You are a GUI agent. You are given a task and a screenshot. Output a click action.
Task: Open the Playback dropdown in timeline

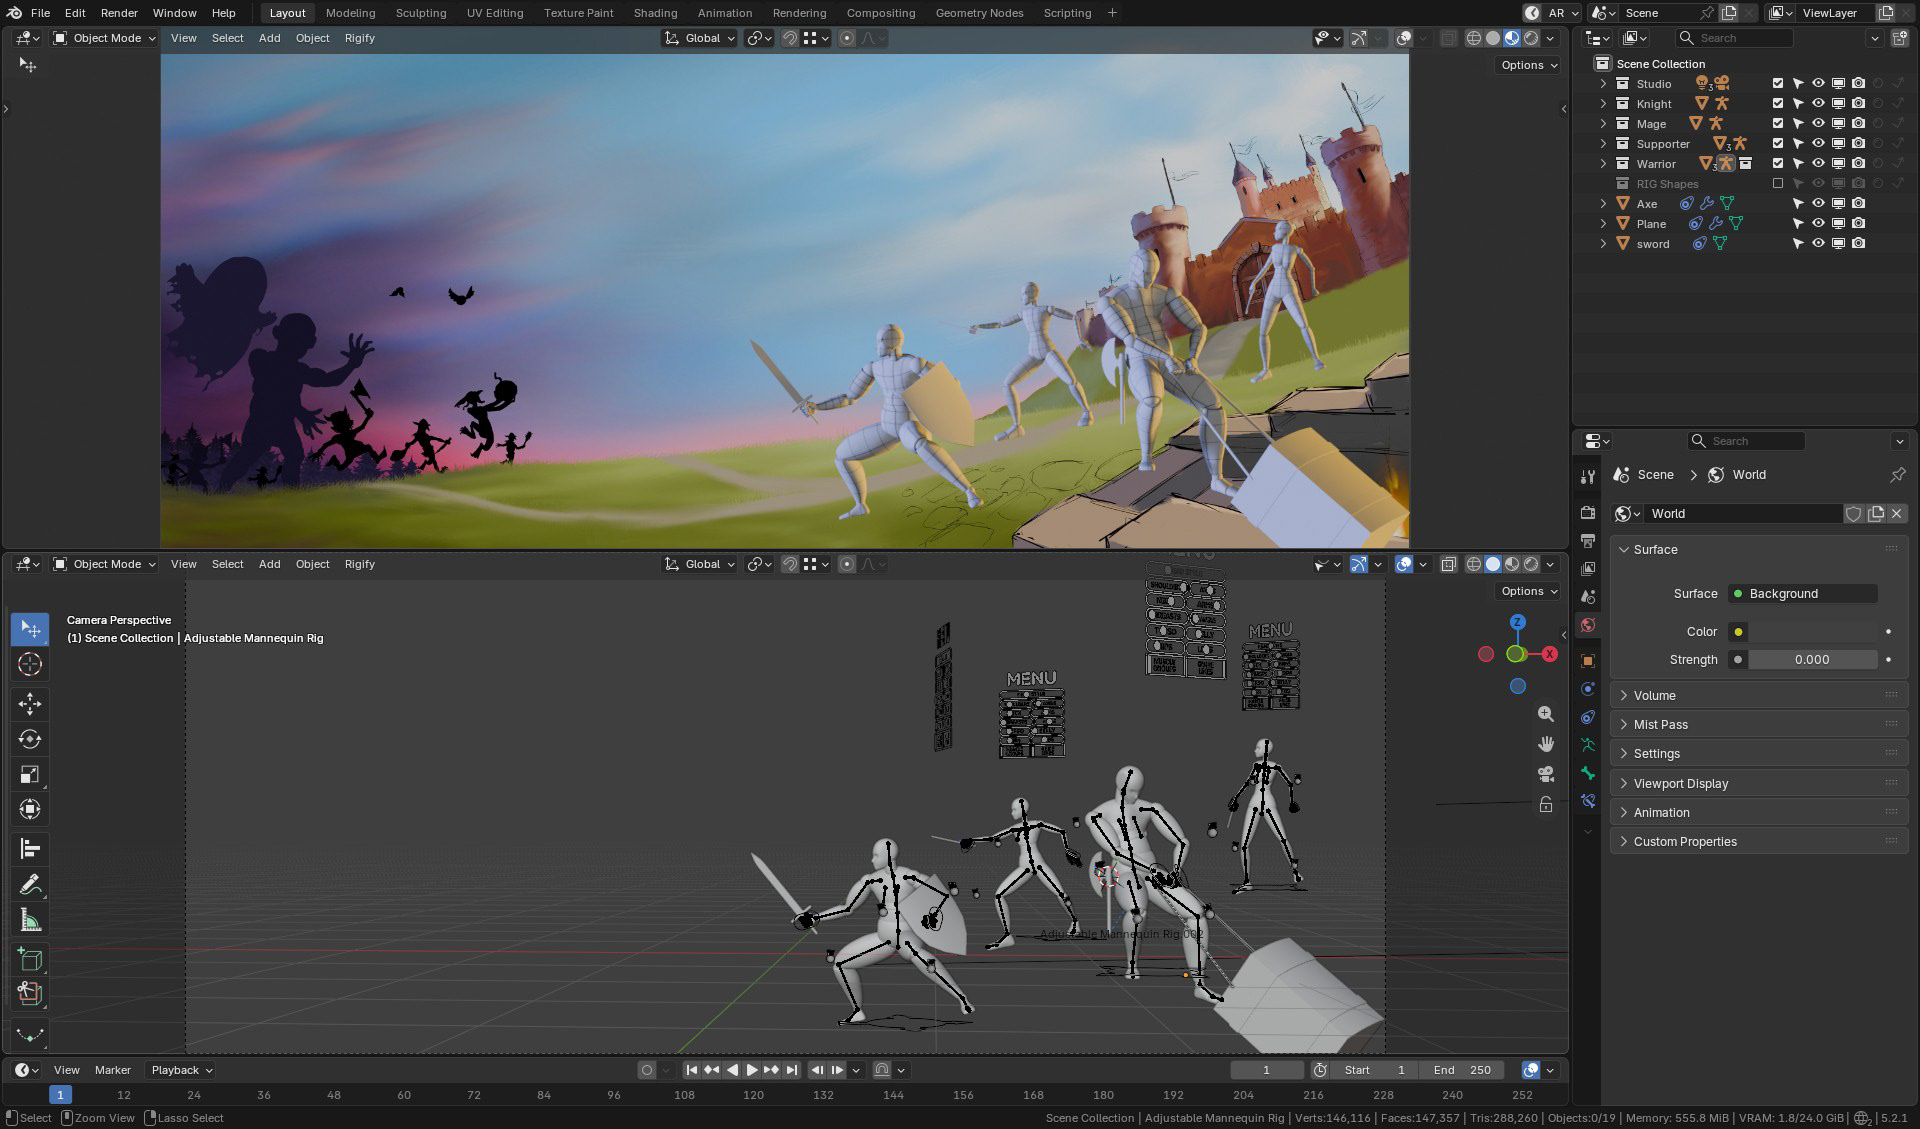(181, 1070)
